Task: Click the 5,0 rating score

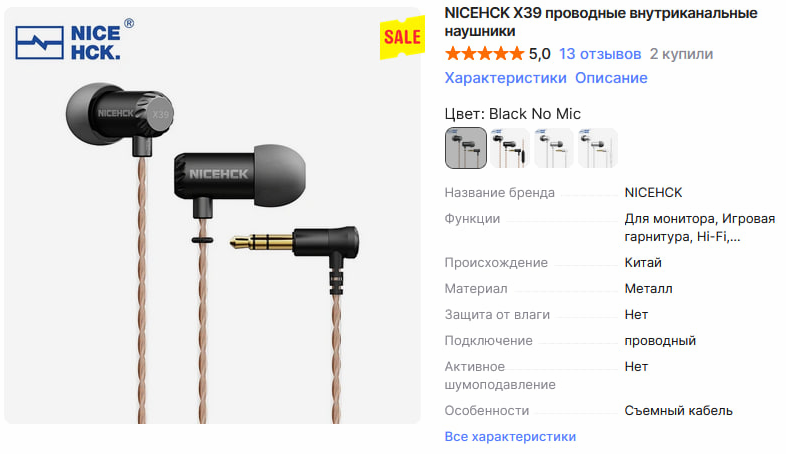Action: point(539,54)
